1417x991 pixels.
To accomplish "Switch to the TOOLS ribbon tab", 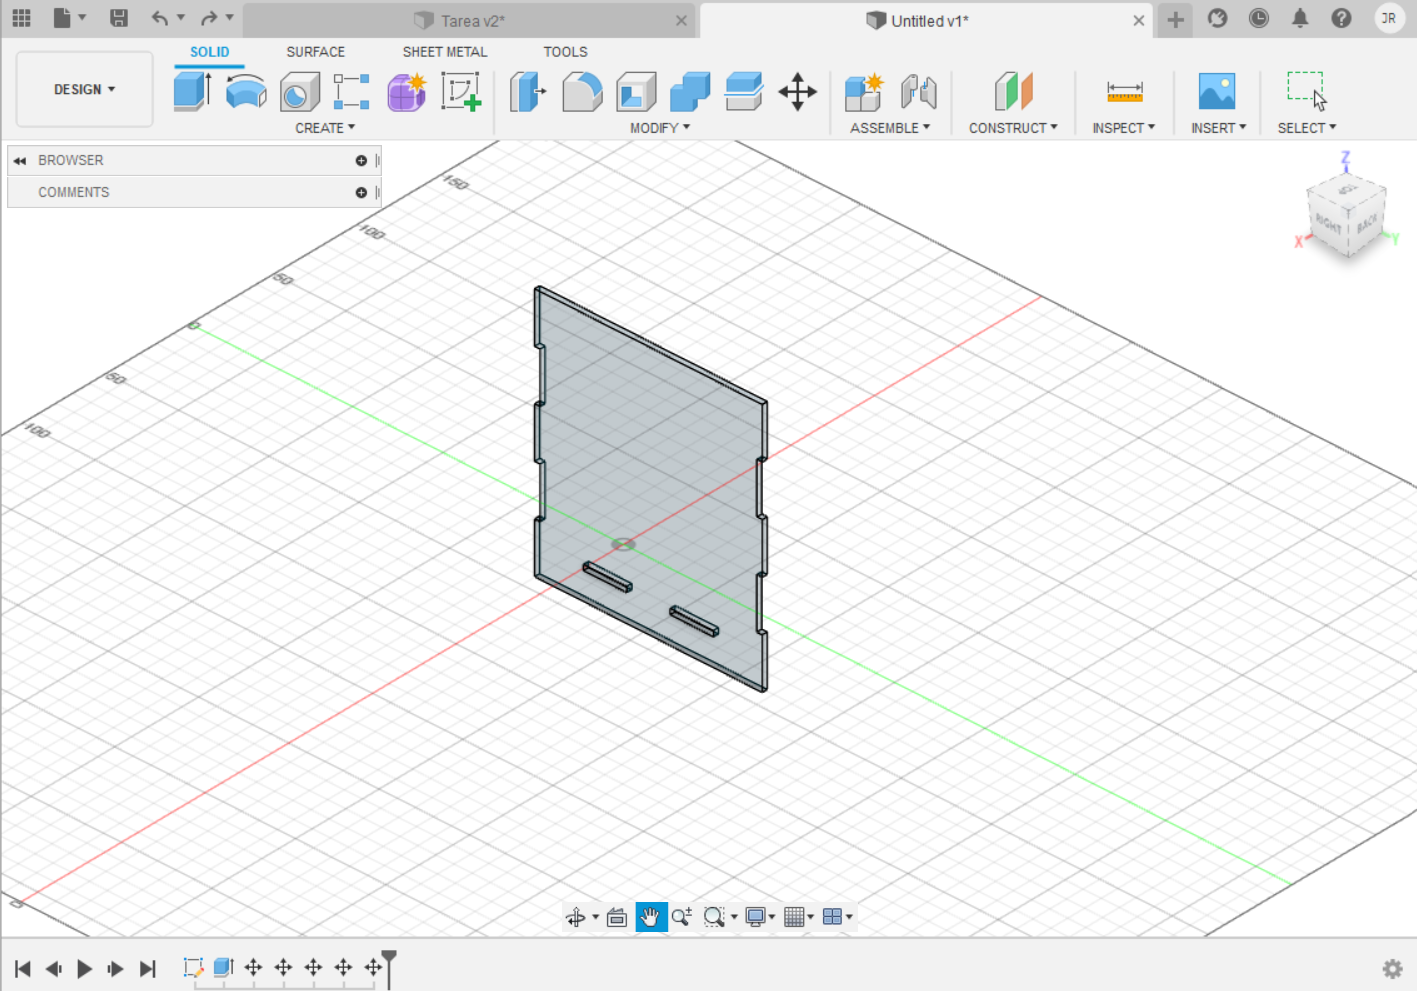I will point(566,52).
